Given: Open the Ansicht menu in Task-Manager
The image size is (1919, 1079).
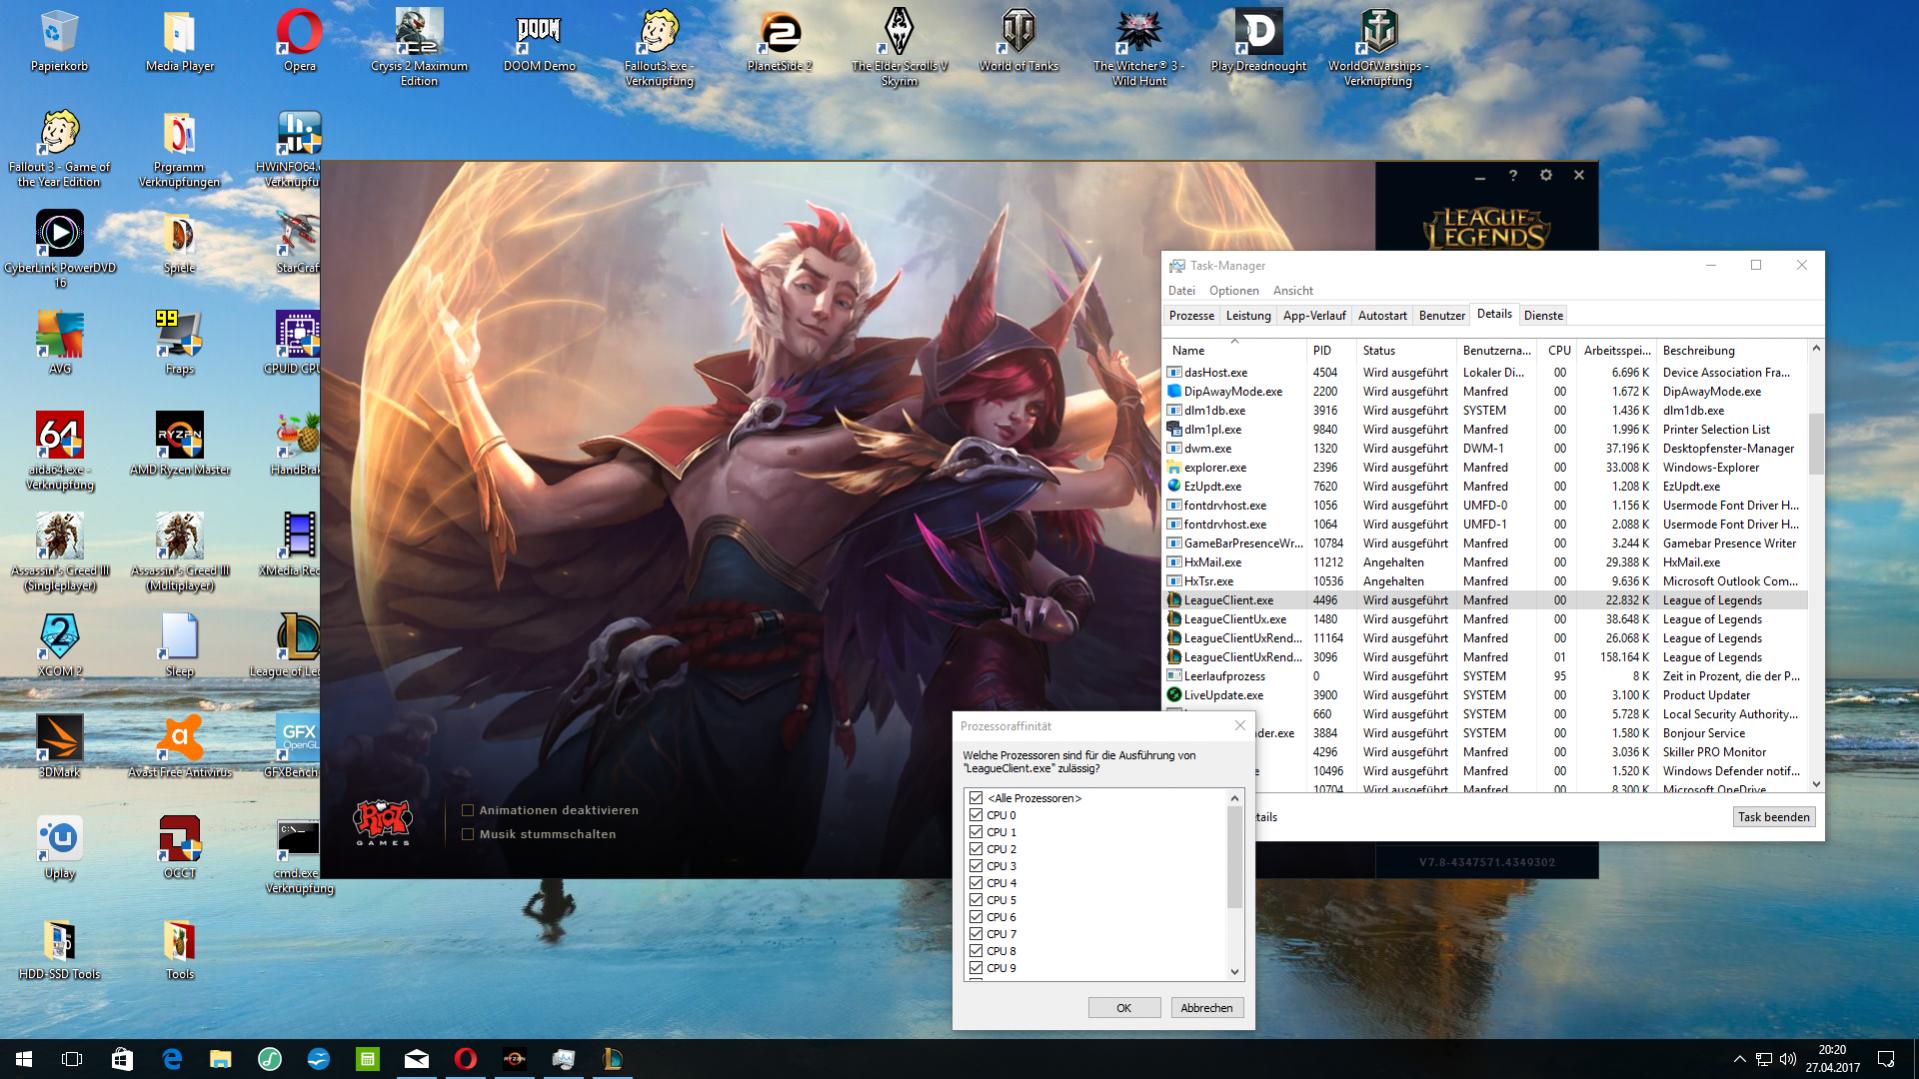Looking at the screenshot, I should (1293, 290).
